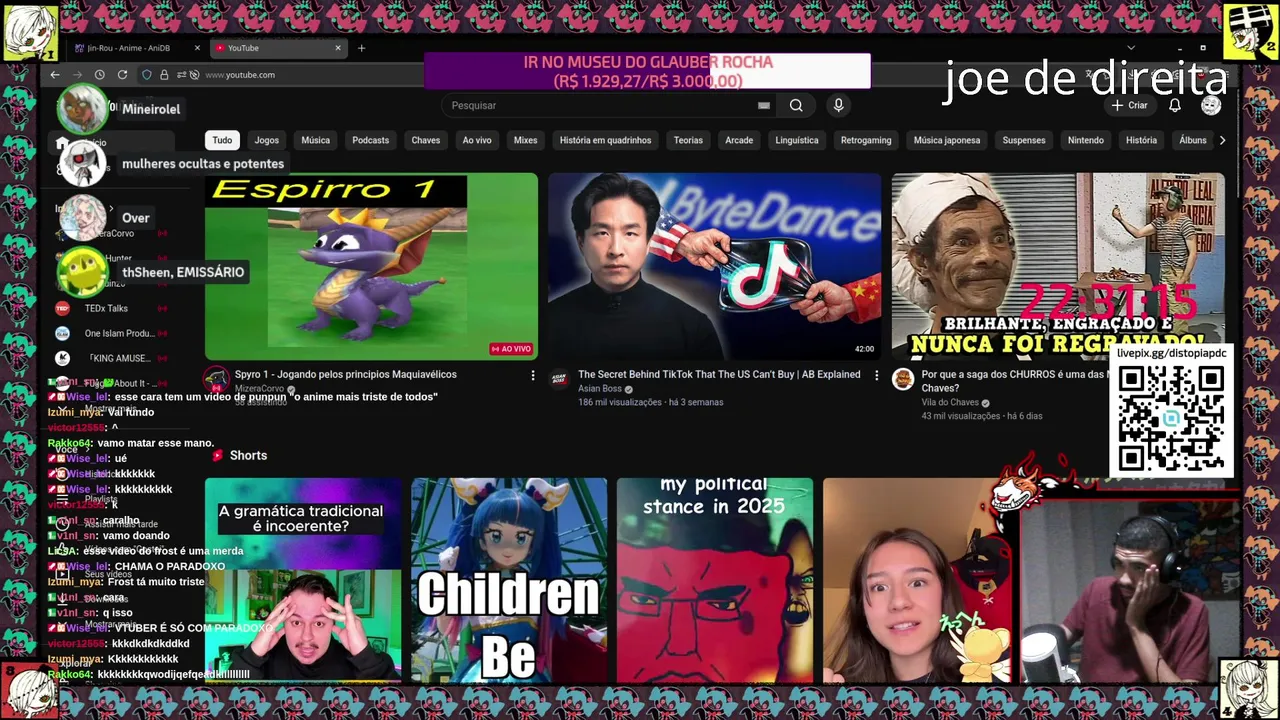This screenshot has width=1280, height=720.
Task: Reload the YouTube page
Action: [x=122, y=75]
